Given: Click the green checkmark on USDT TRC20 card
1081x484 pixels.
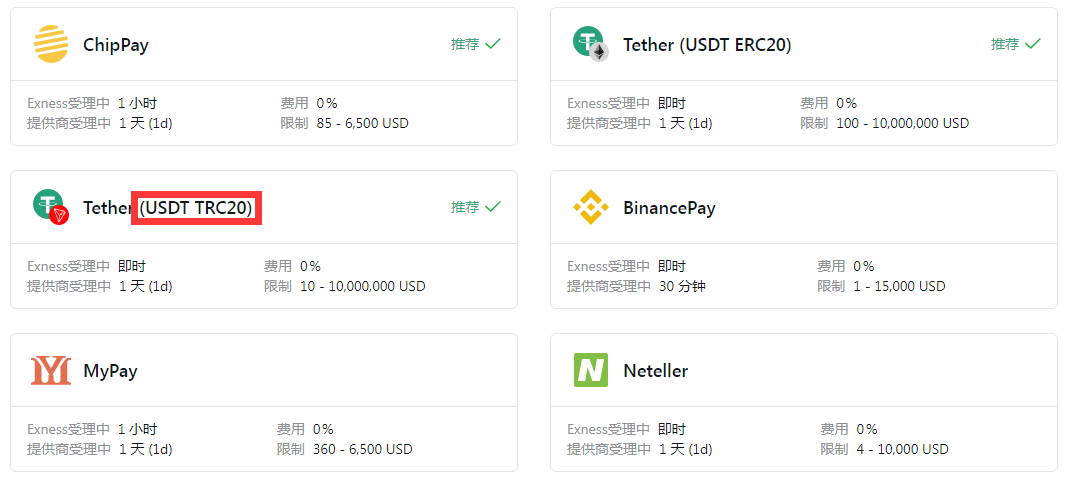Looking at the screenshot, I should (x=493, y=207).
